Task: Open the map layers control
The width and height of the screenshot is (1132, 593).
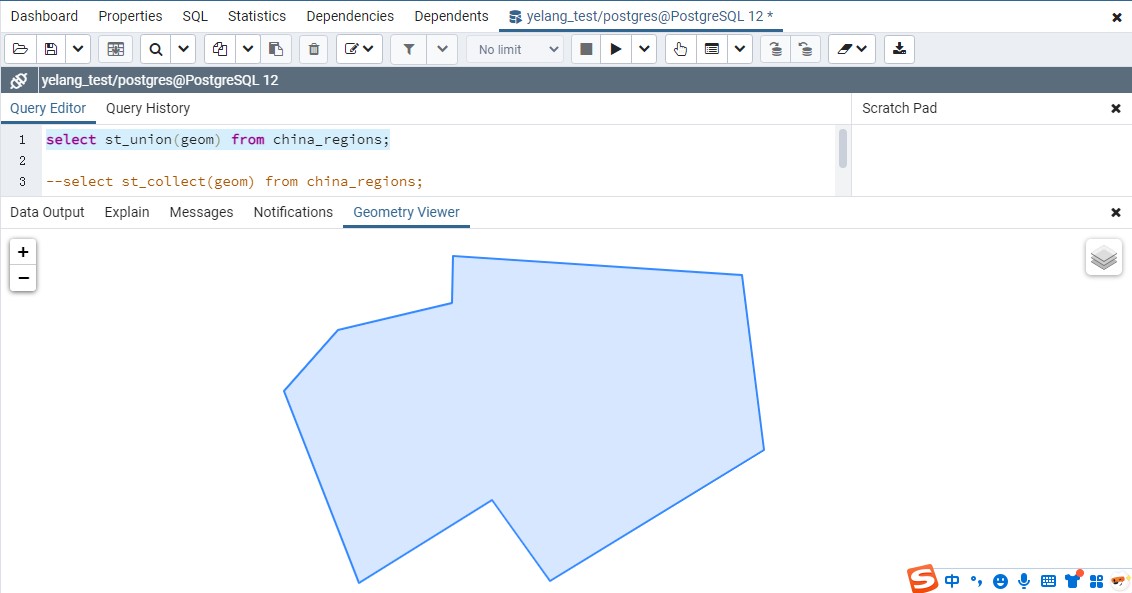Action: pyautogui.click(x=1103, y=258)
